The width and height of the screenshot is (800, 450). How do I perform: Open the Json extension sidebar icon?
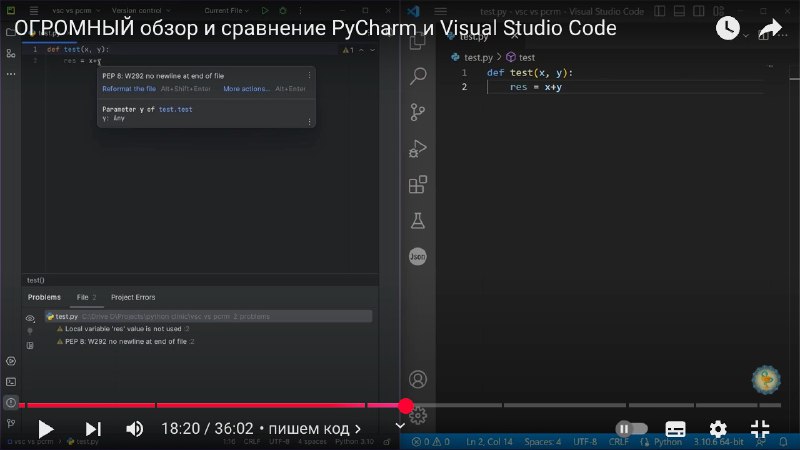417,257
